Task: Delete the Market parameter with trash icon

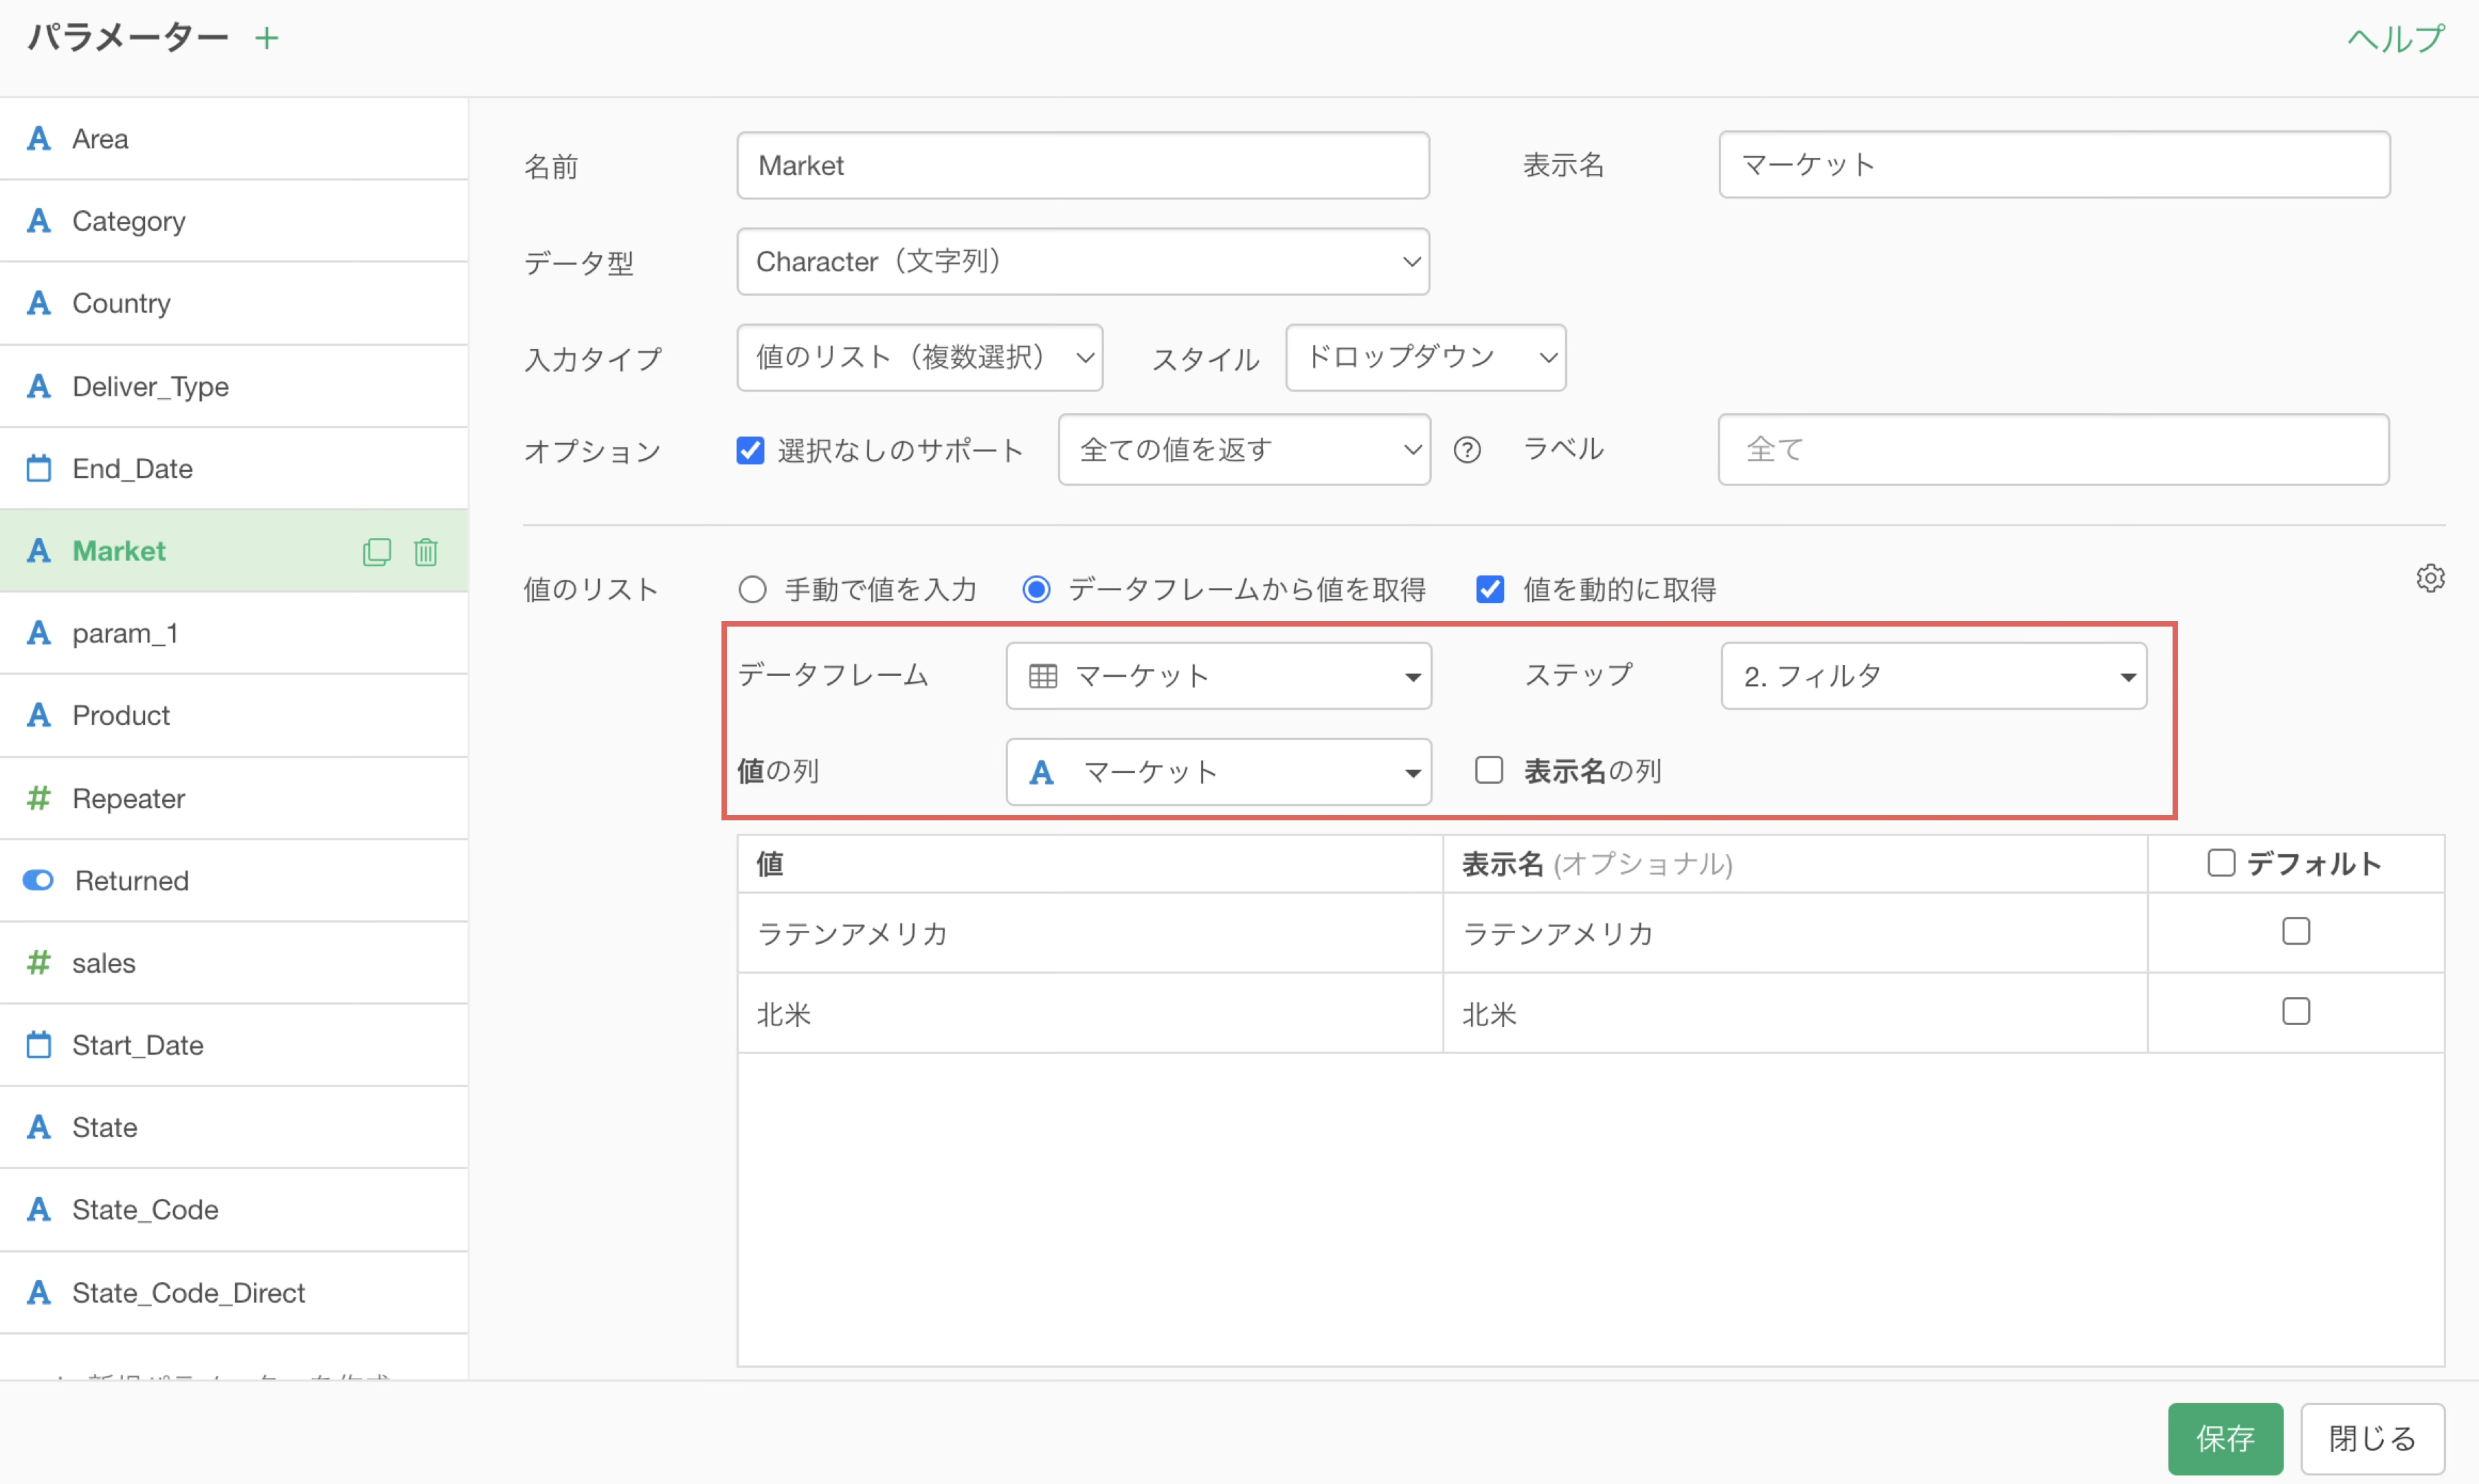Action: [426, 552]
